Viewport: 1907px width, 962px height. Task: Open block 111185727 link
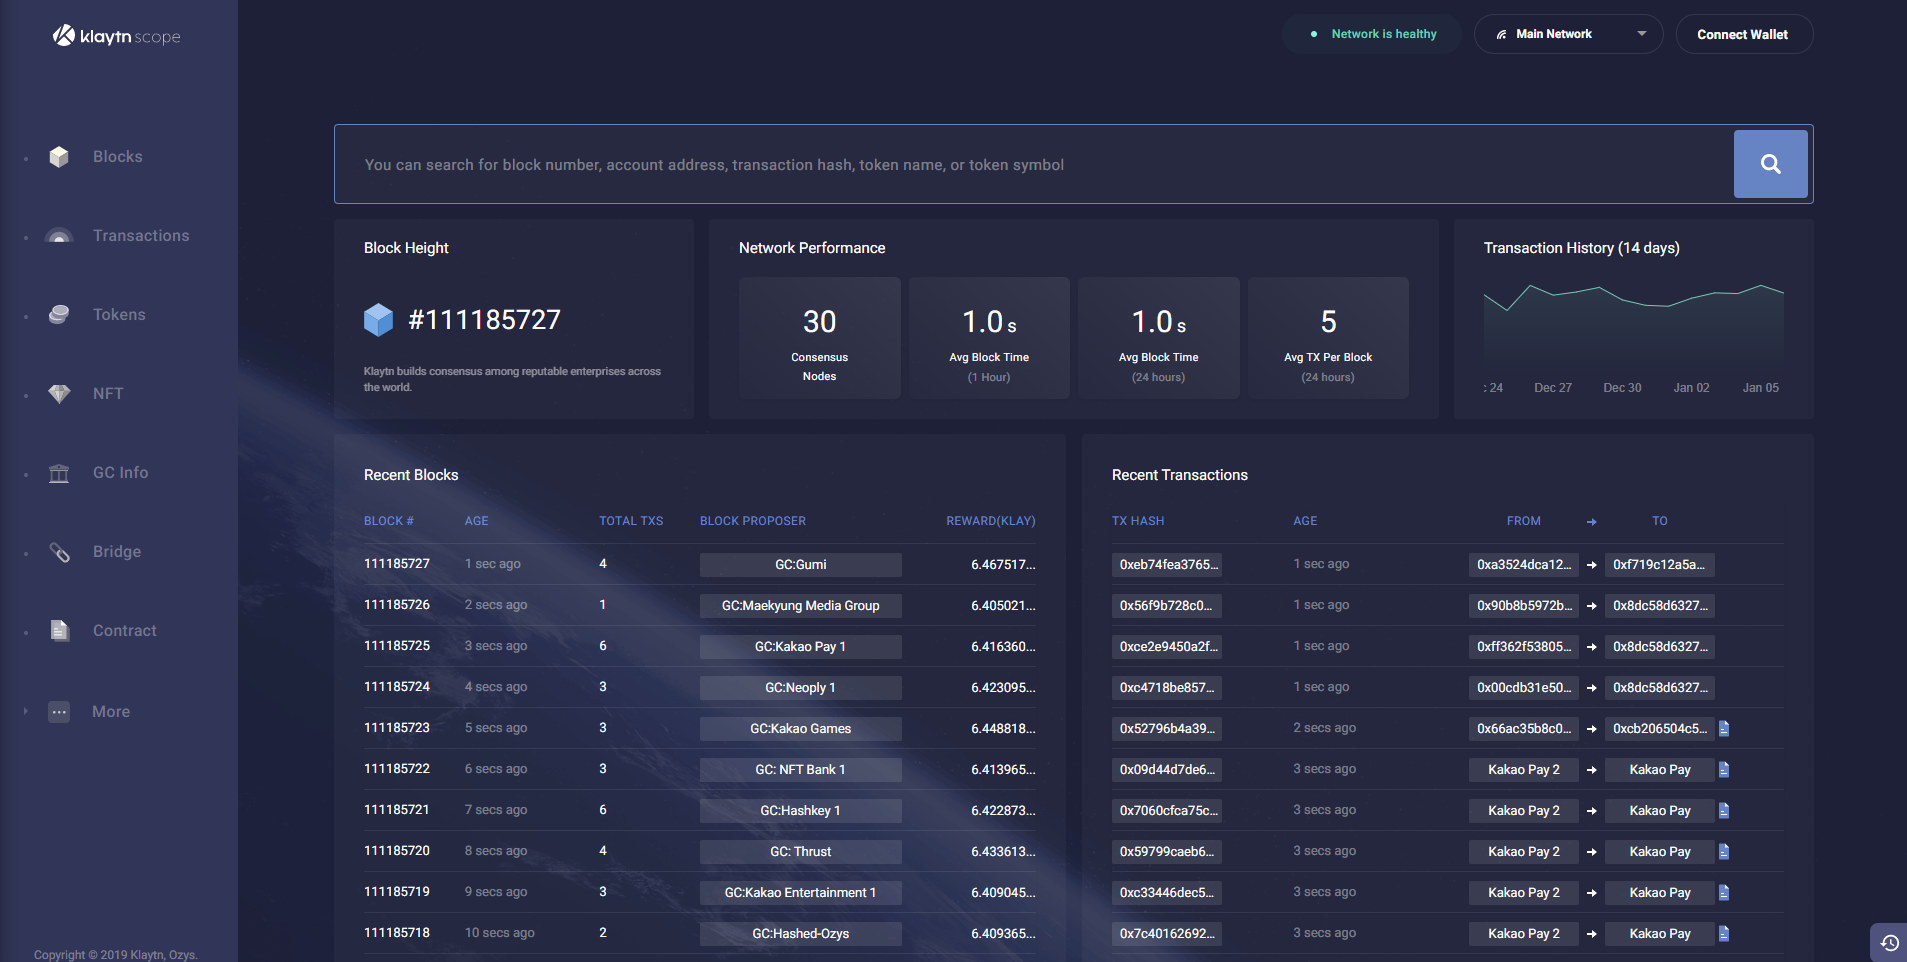397,564
